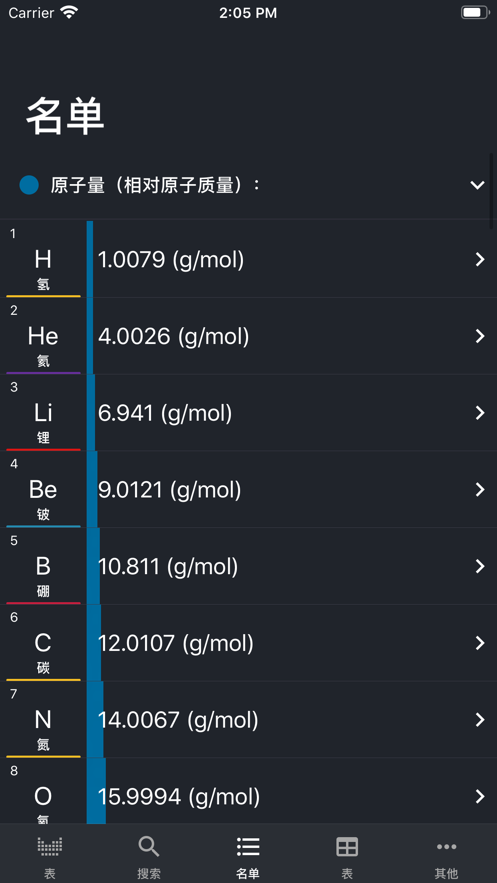This screenshot has width=497, height=883.
Task: Select the Be 铍 element cell
Action: (x=43, y=489)
